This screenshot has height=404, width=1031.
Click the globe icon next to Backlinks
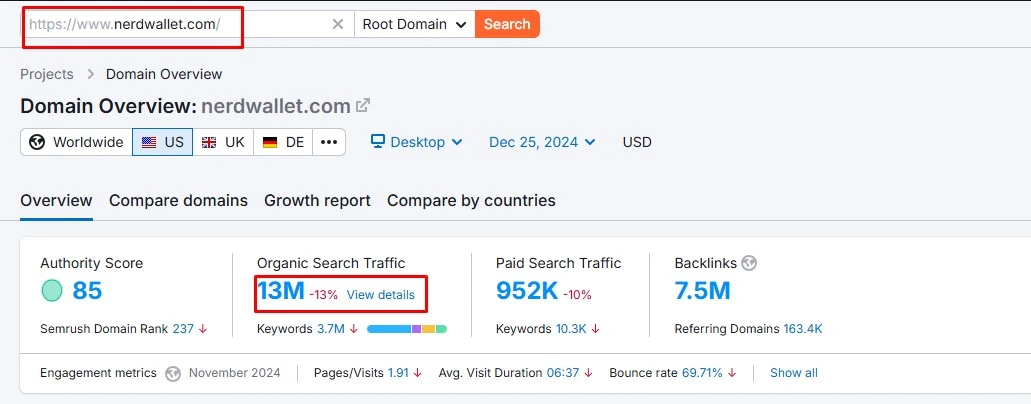pos(748,263)
